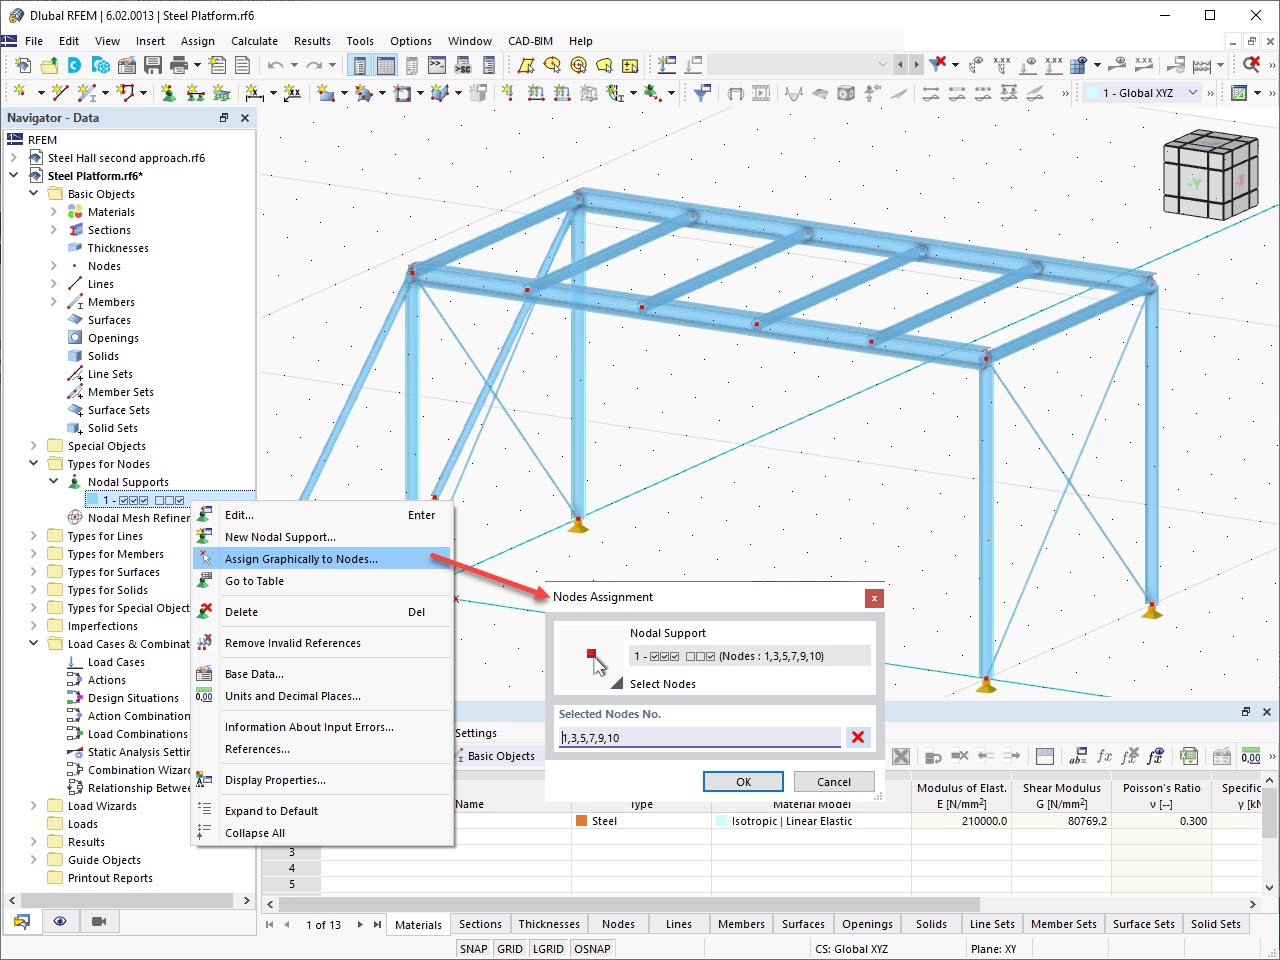Image resolution: width=1280 pixels, height=960 pixels.
Task: Click the camera Views tab in Navigator
Action: [x=99, y=921]
